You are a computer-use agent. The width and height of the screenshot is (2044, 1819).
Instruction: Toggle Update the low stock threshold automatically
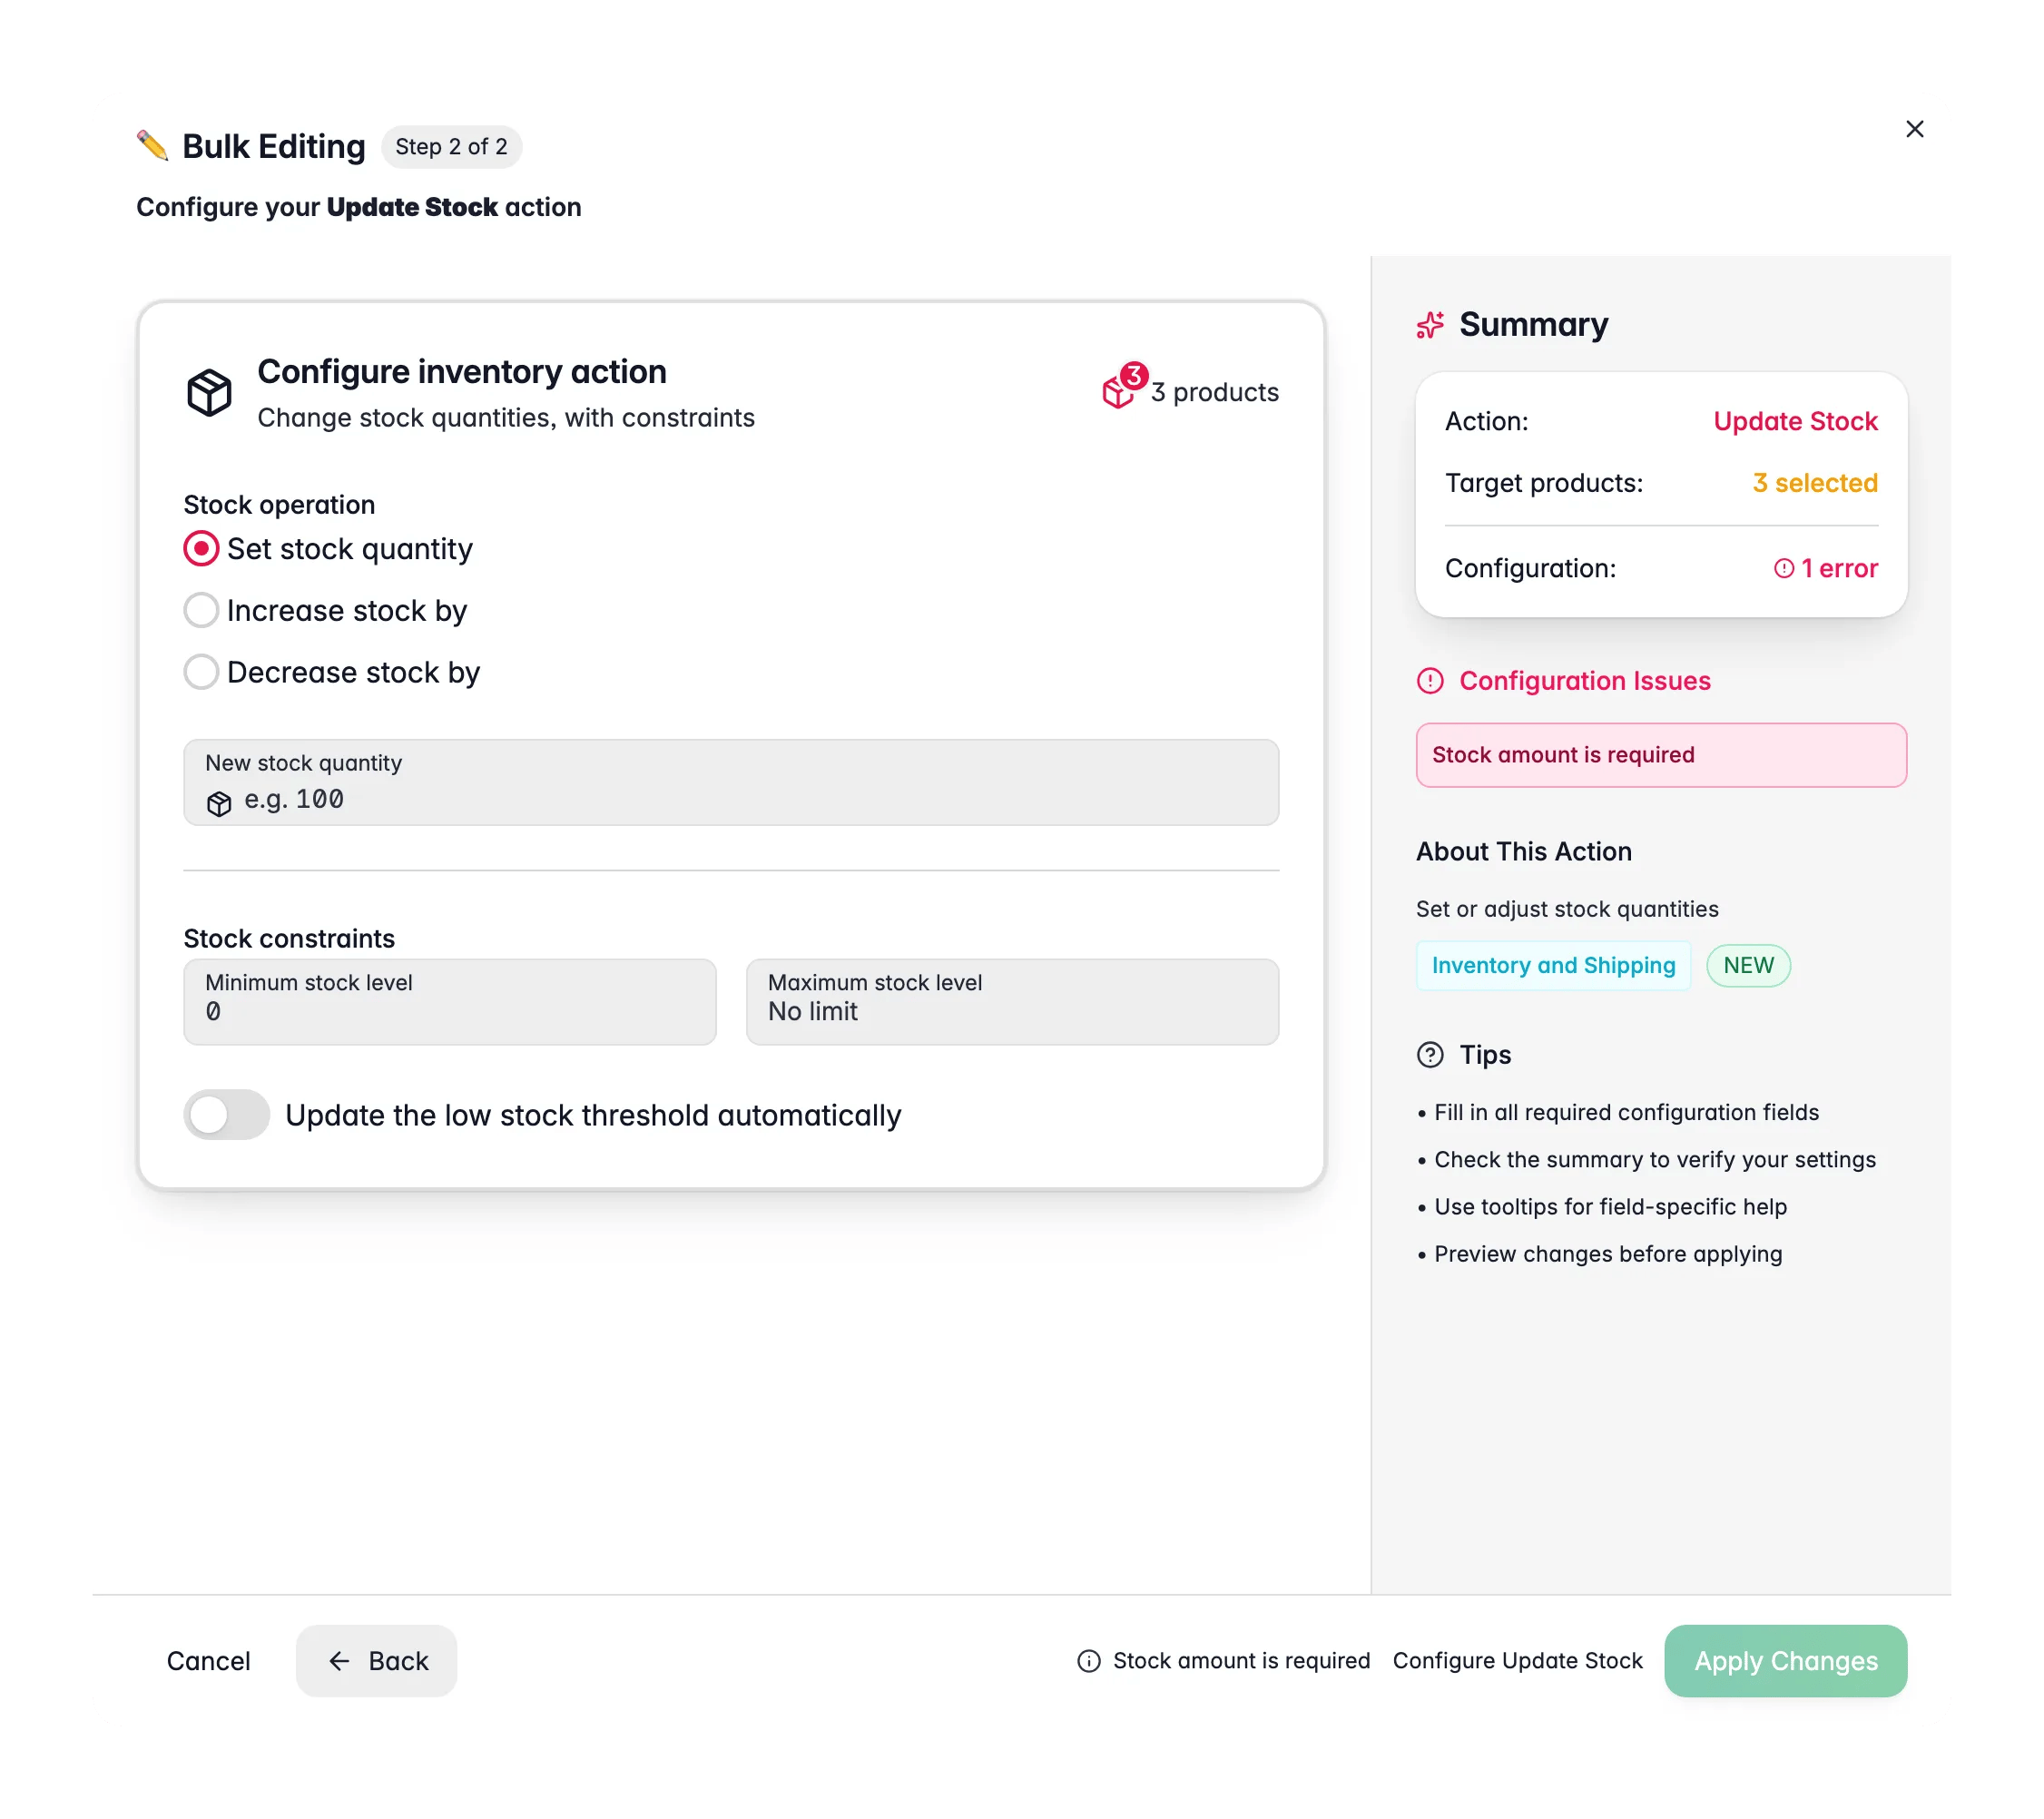[x=226, y=1115]
